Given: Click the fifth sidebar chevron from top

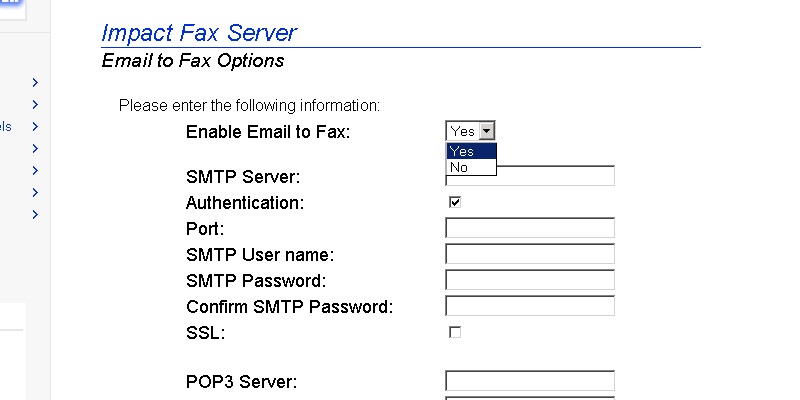Looking at the screenshot, I should tap(35, 171).
